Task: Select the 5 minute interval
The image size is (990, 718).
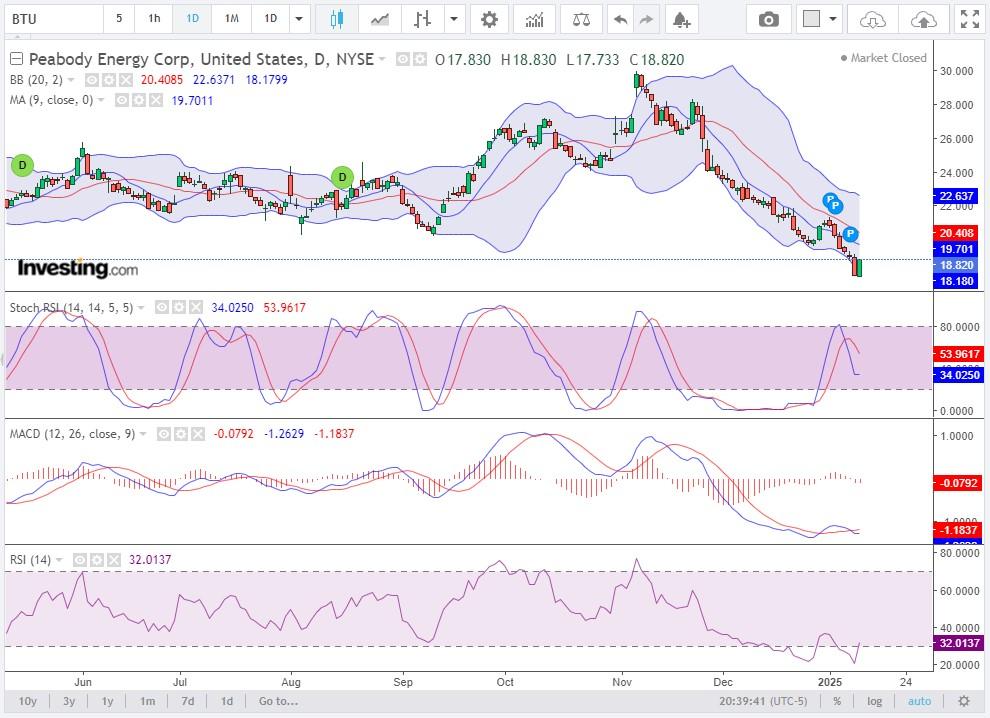Action: tap(119, 19)
